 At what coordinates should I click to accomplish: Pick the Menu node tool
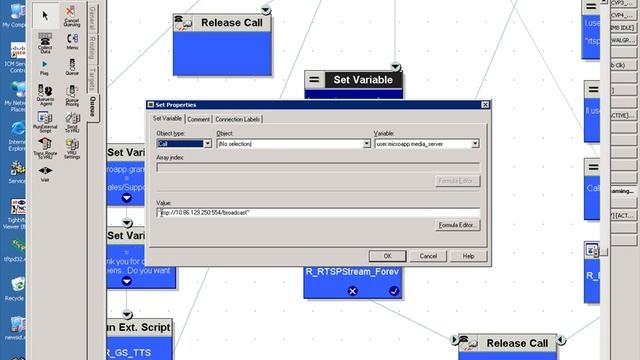(x=72, y=42)
